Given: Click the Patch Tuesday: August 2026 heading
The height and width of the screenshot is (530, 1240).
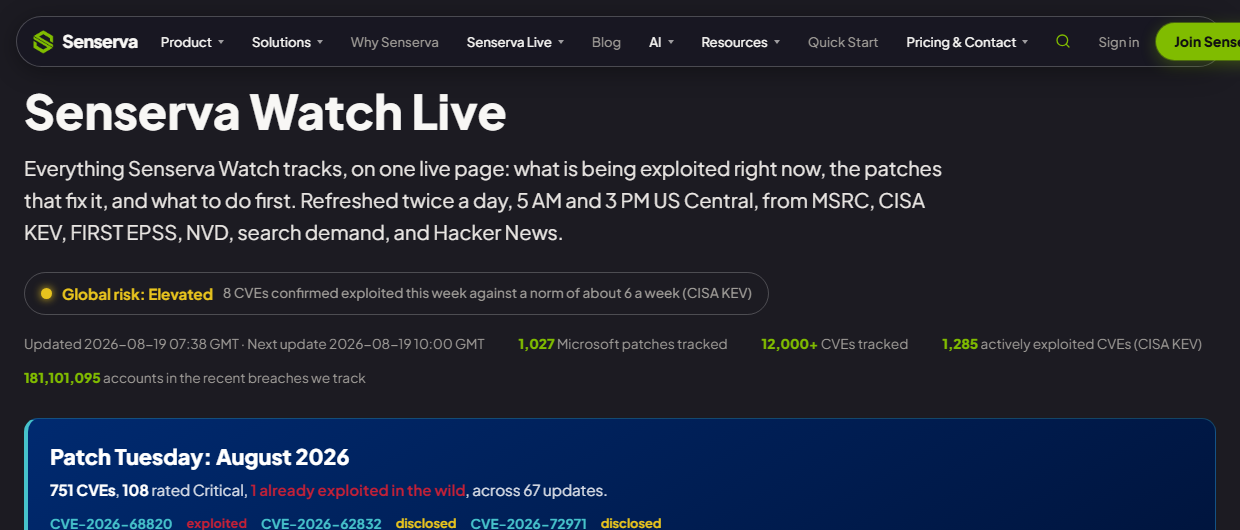Looking at the screenshot, I should [200, 457].
